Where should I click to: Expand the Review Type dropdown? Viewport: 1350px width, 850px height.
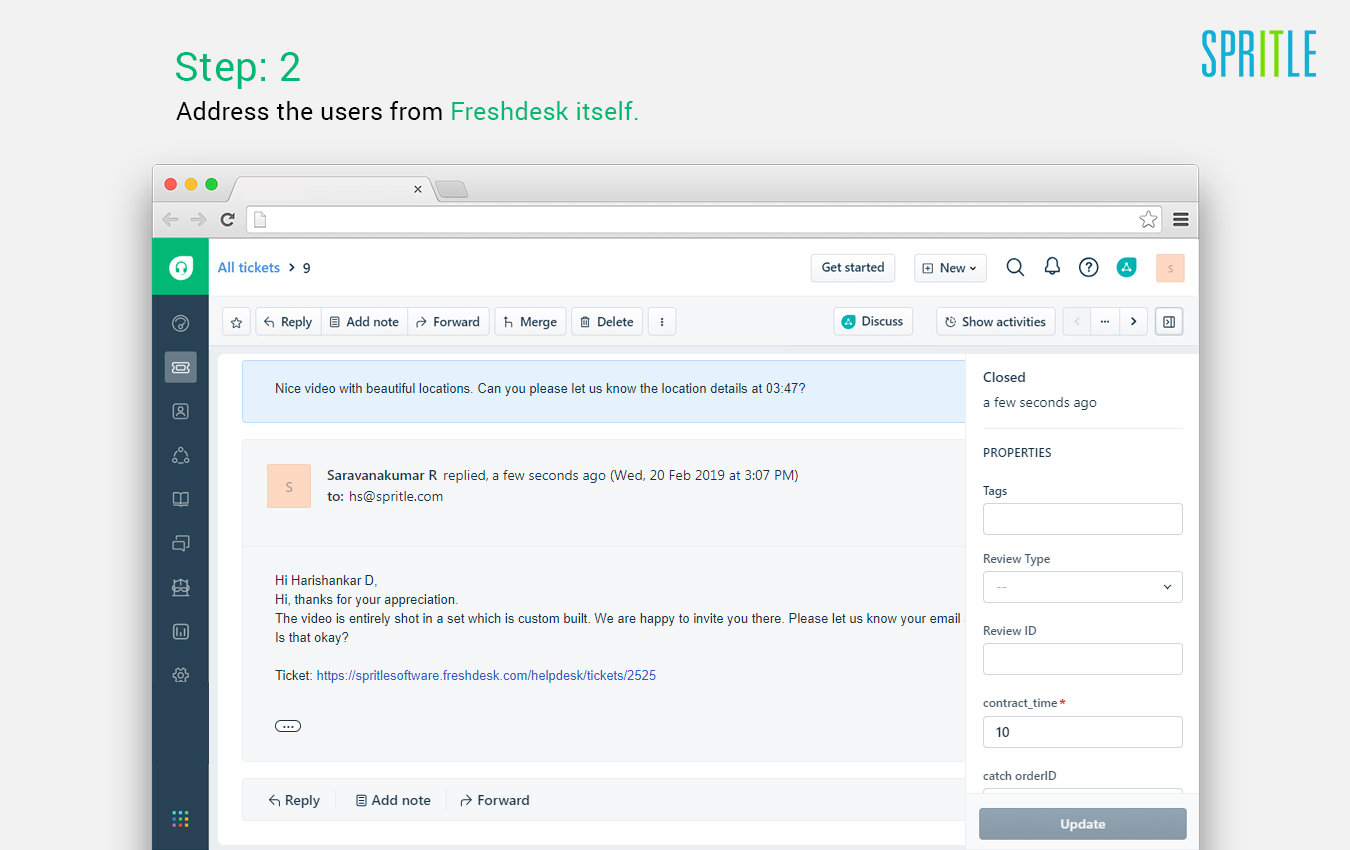(1082, 587)
